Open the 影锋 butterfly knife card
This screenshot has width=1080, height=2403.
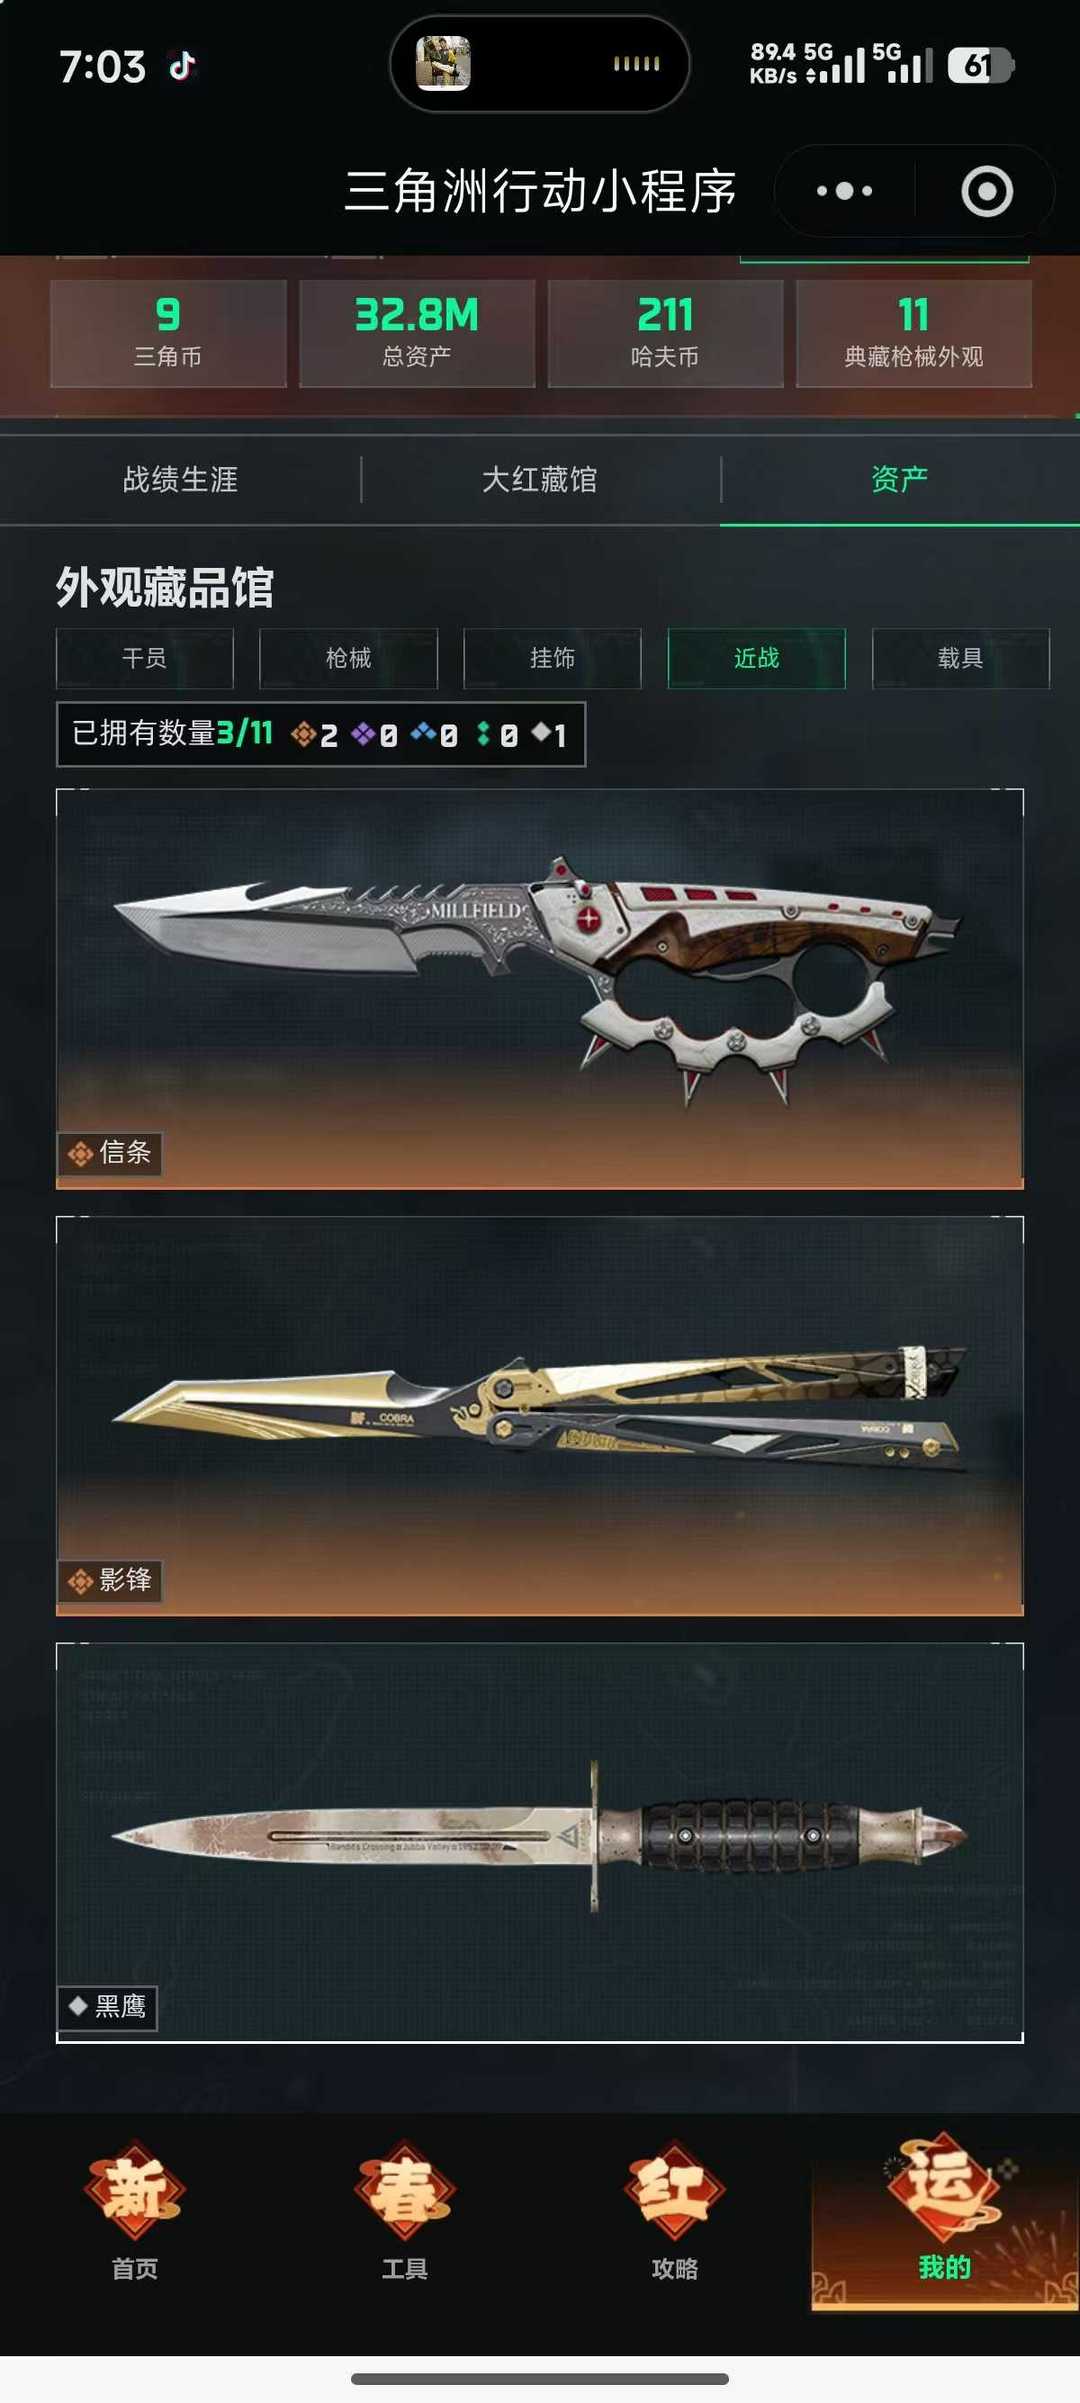tap(540, 1416)
